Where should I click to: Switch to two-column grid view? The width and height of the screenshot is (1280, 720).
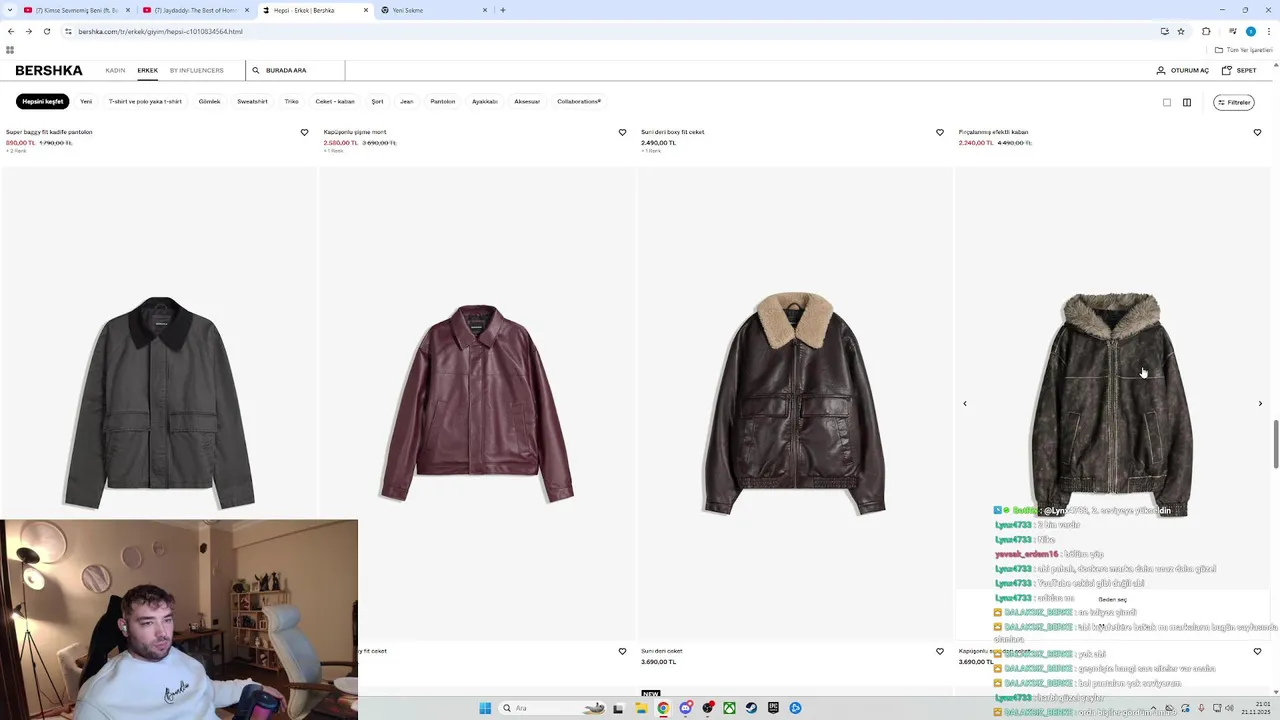[x=1187, y=102]
